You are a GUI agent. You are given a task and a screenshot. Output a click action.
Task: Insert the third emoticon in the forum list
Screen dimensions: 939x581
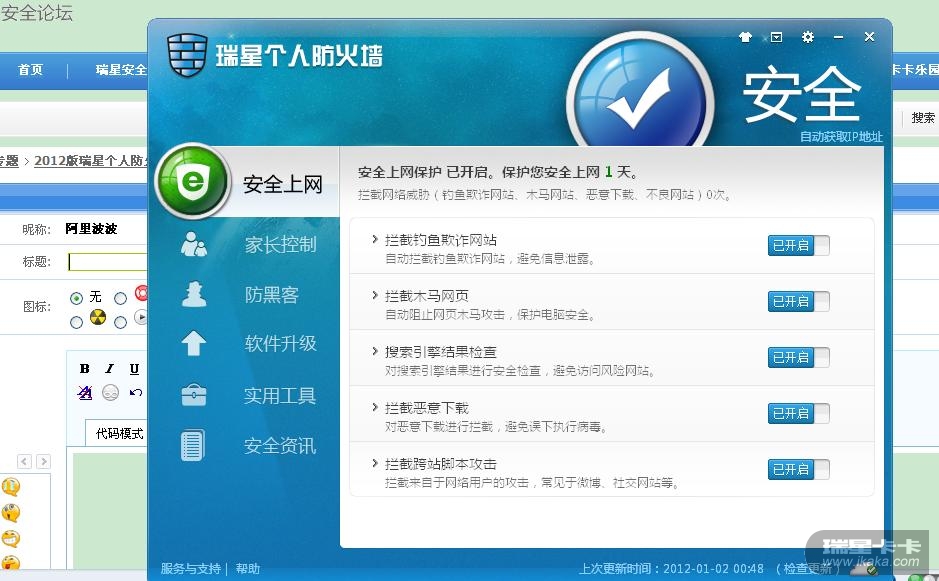(11, 538)
